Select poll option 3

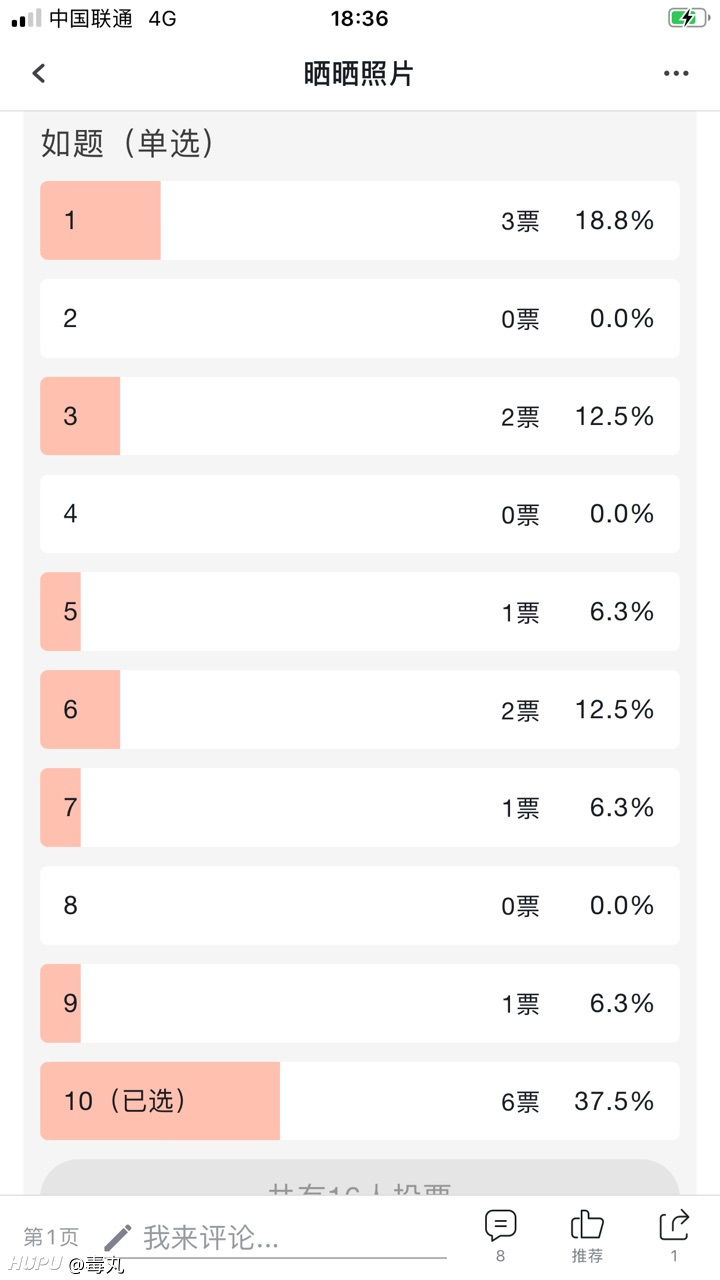tap(360, 416)
